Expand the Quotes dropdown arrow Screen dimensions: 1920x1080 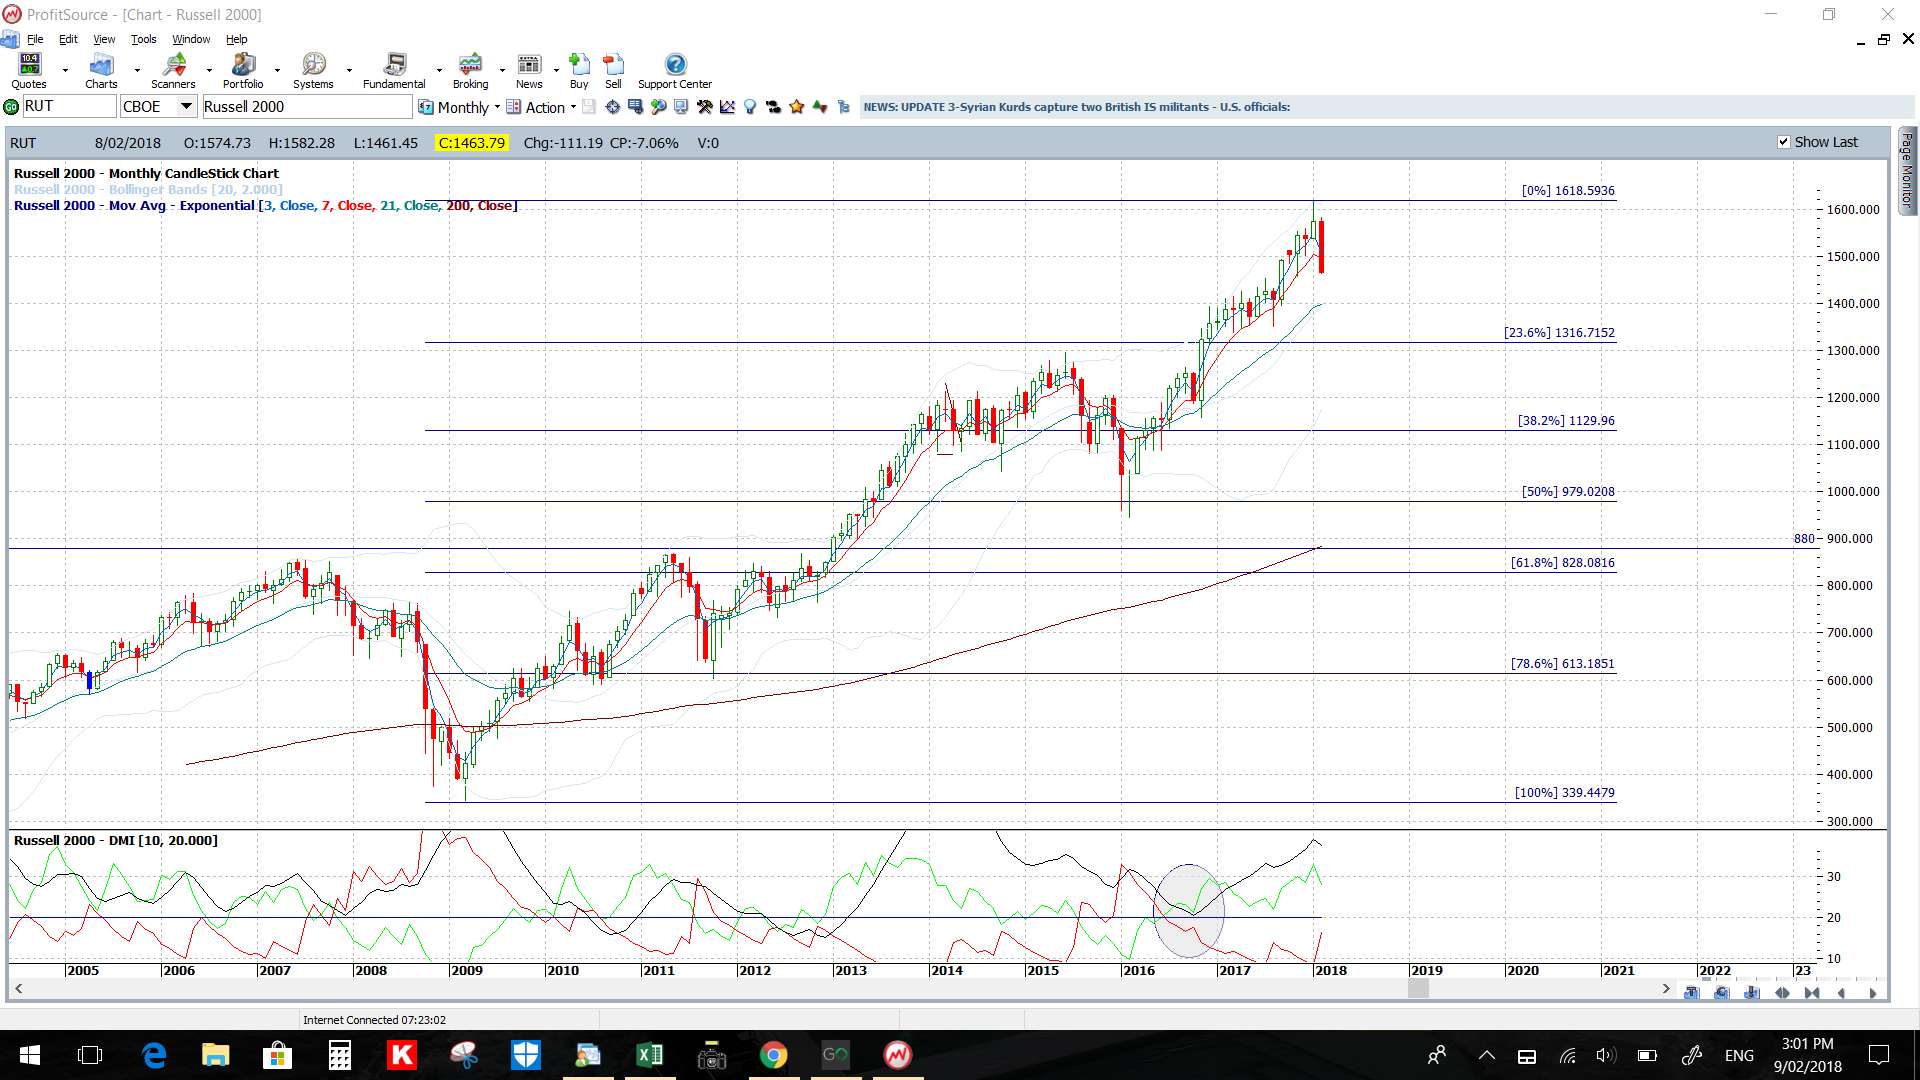tap(65, 71)
